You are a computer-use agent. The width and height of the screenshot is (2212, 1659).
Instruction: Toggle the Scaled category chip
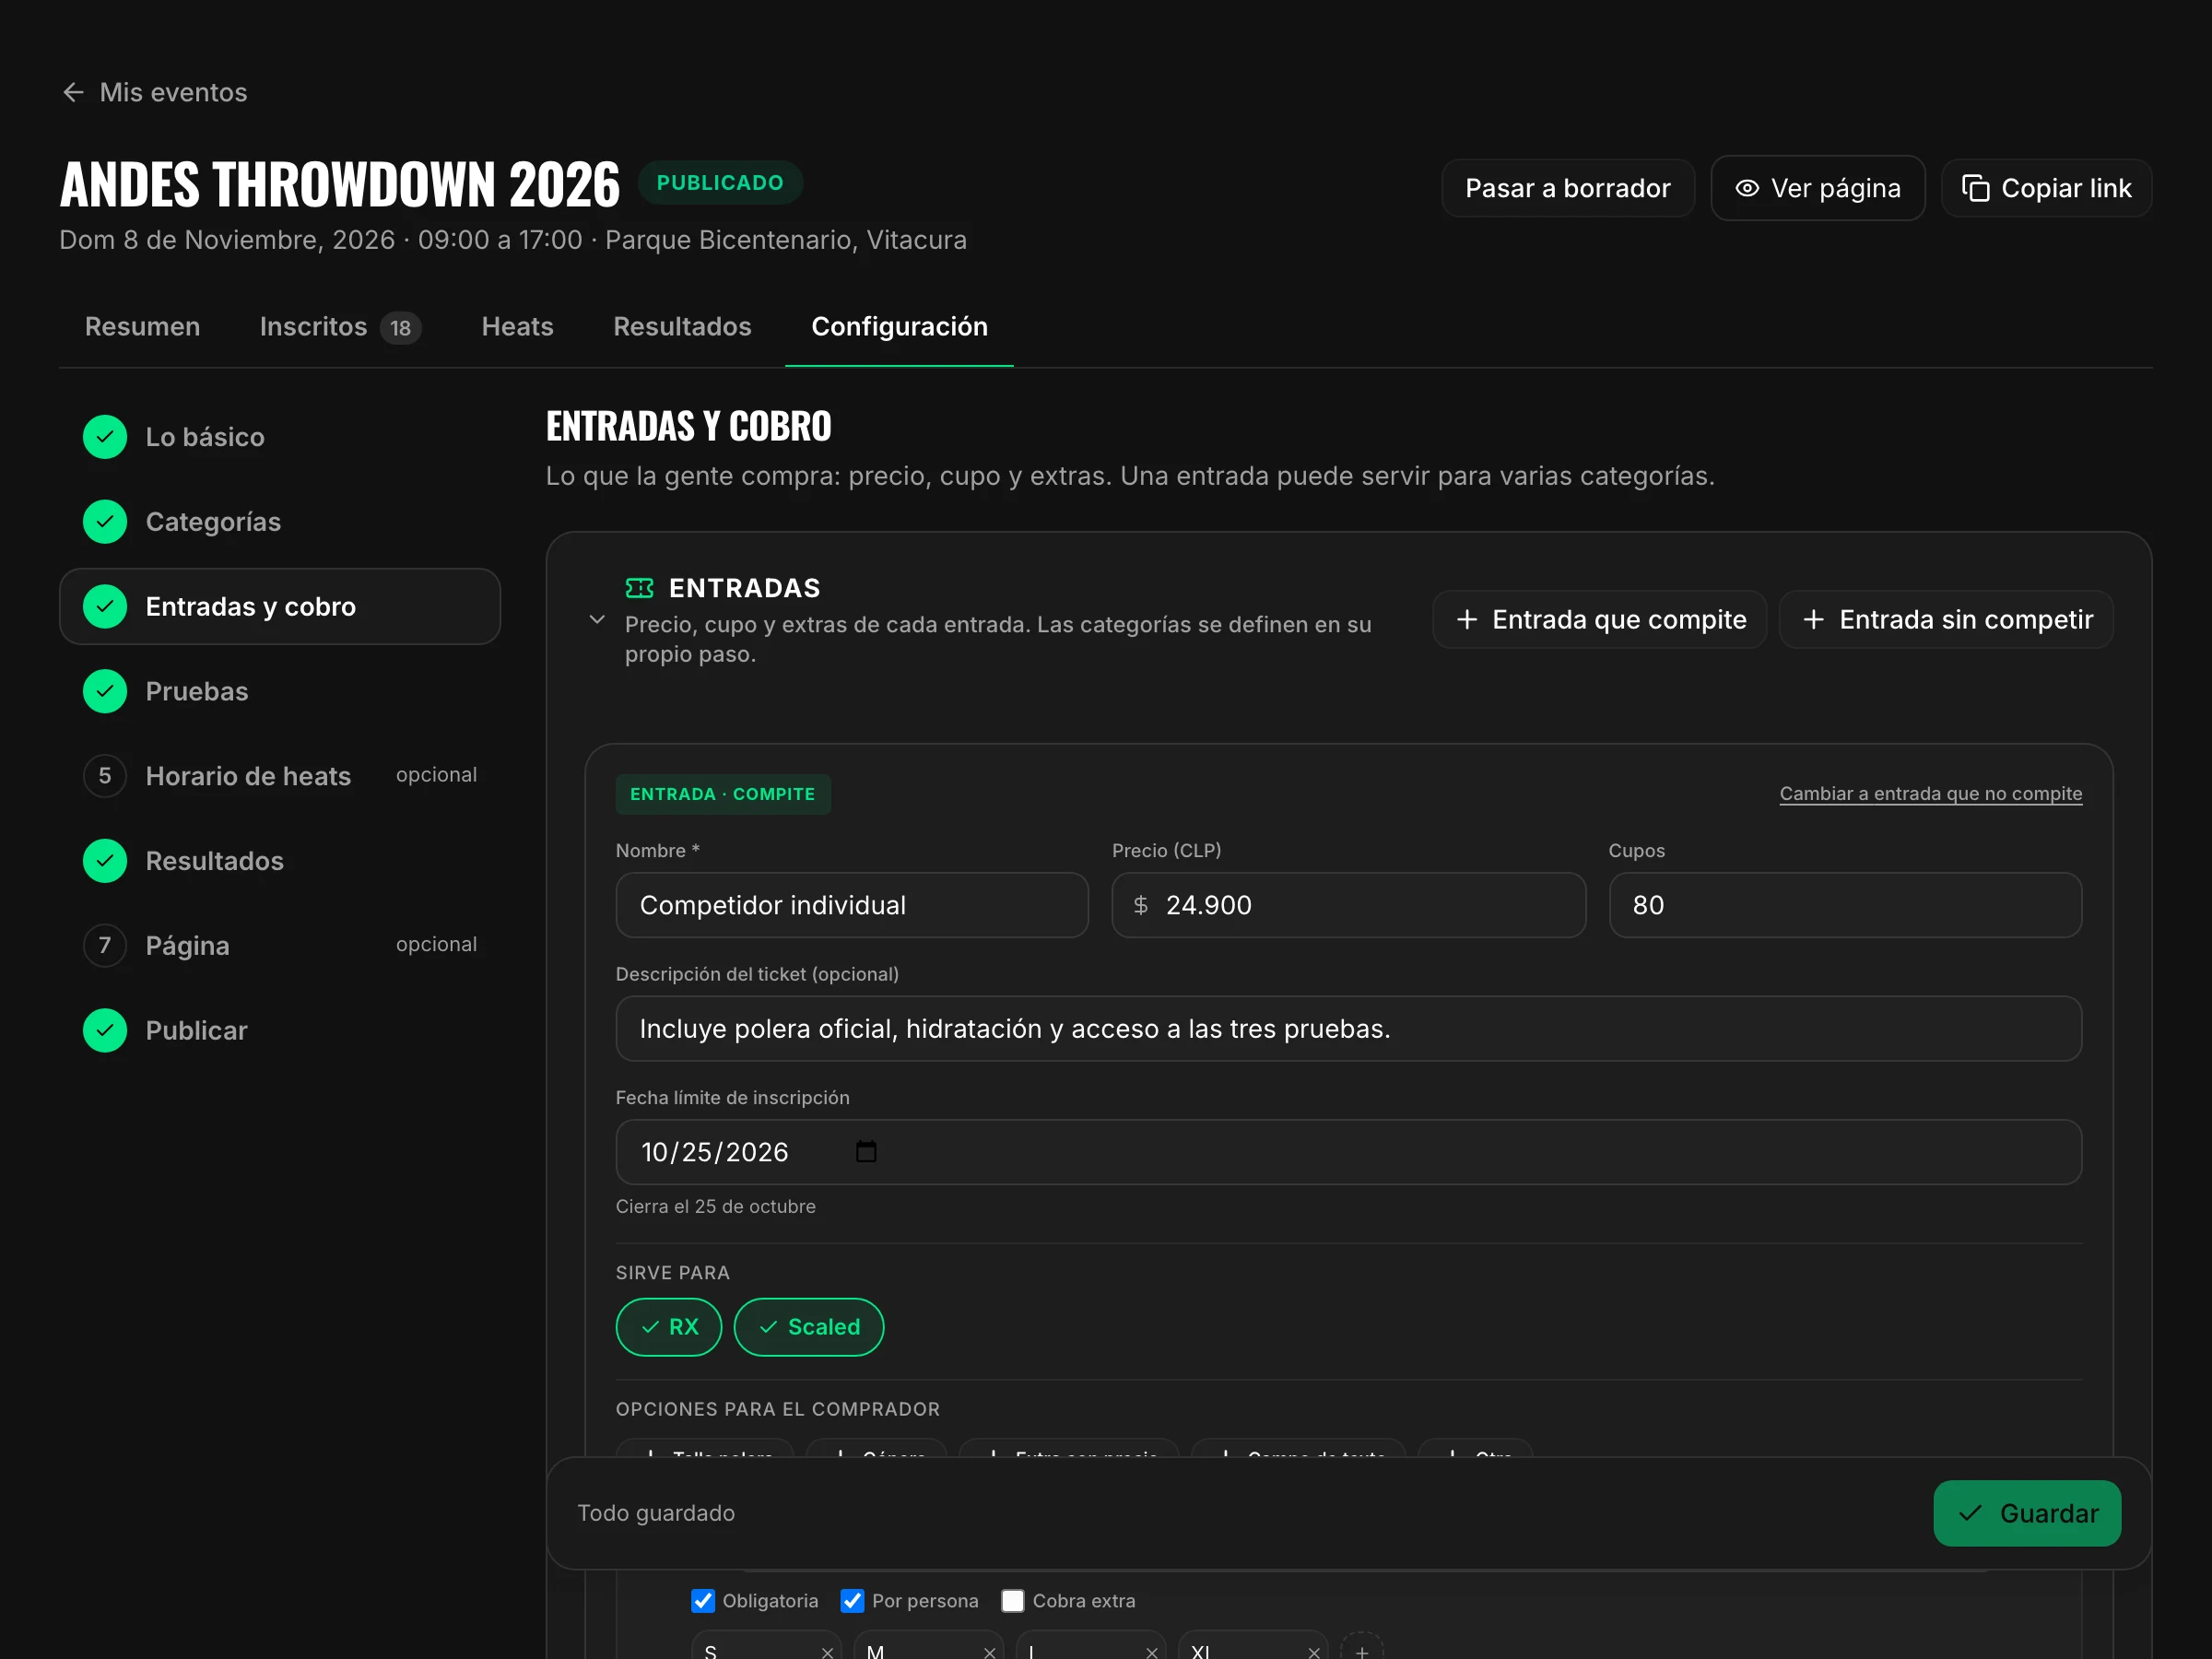click(809, 1327)
